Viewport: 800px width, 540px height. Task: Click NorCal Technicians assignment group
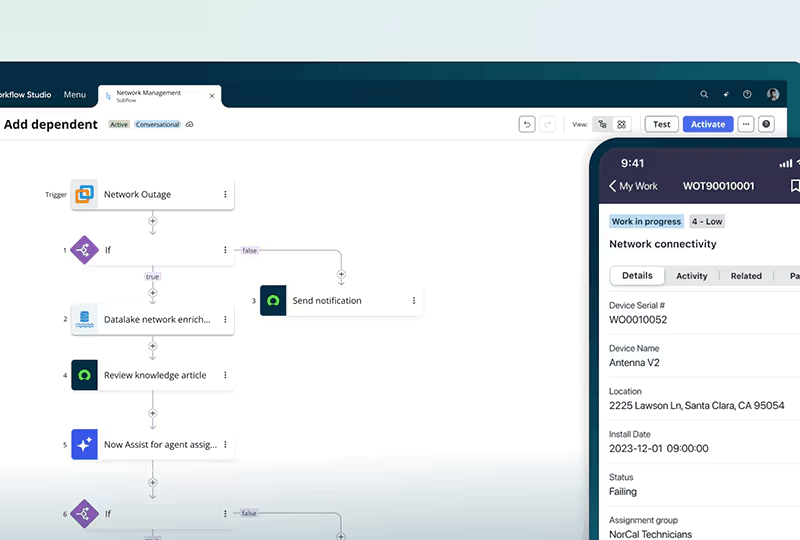(x=651, y=534)
